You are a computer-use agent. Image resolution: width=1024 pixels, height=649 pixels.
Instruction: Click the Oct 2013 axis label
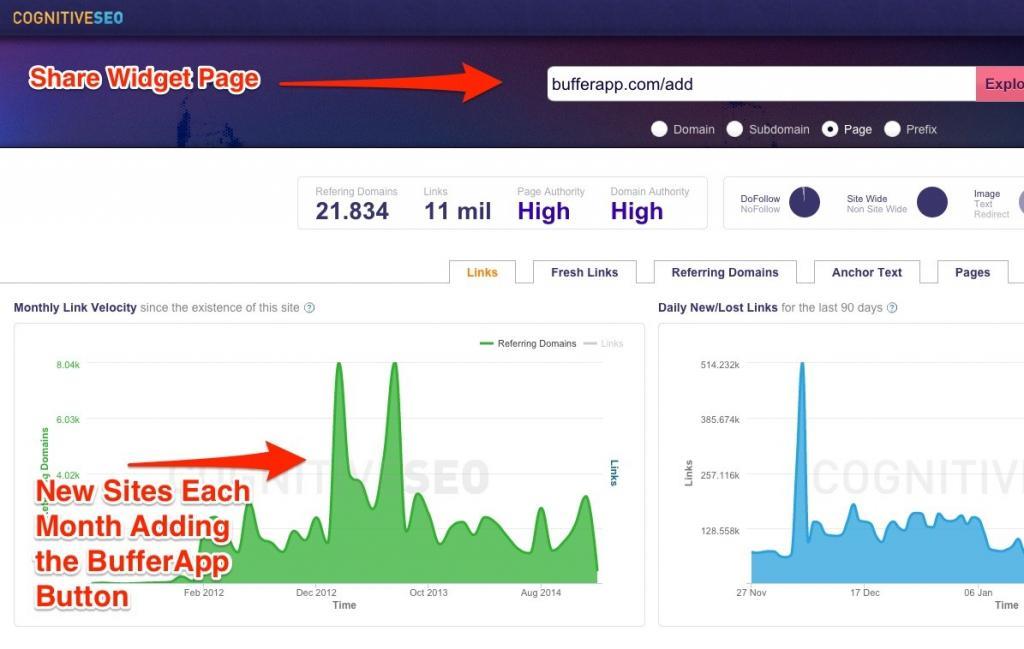pos(428,592)
